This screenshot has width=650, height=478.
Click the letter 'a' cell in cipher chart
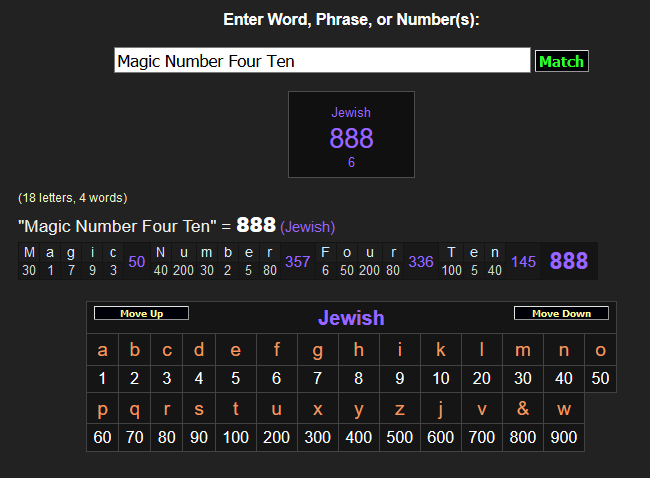click(x=102, y=350)
